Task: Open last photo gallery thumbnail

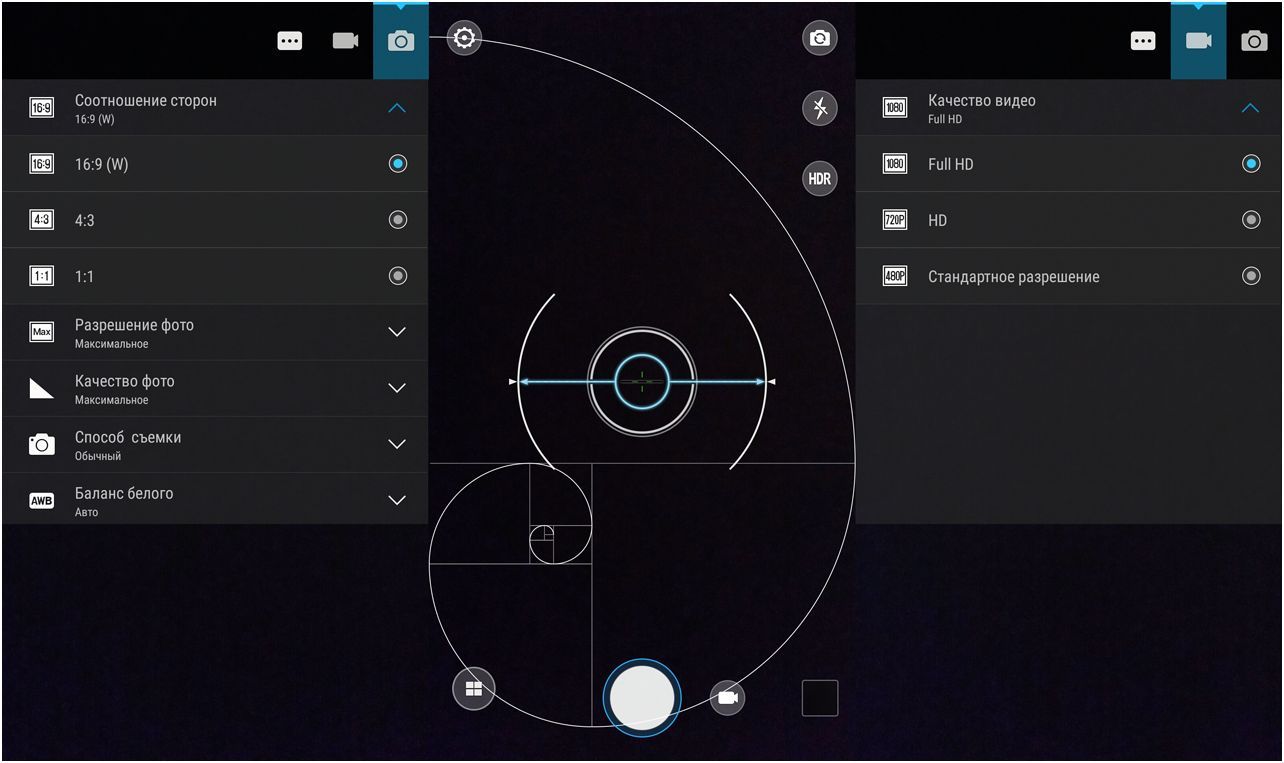Action: point(819,698)
